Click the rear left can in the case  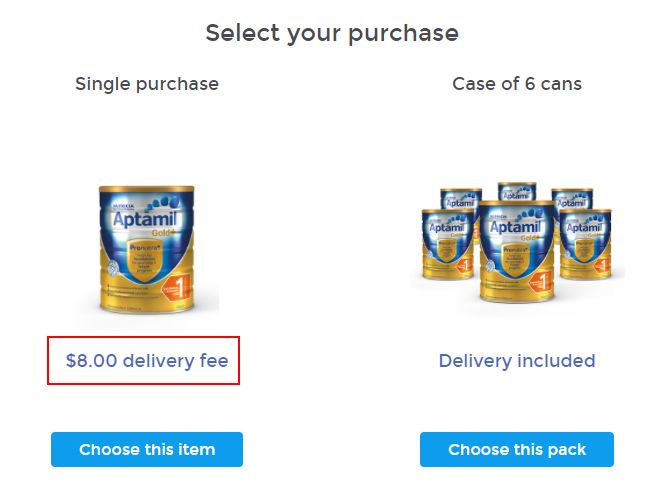pyautogui.click(x=461, y=198)
